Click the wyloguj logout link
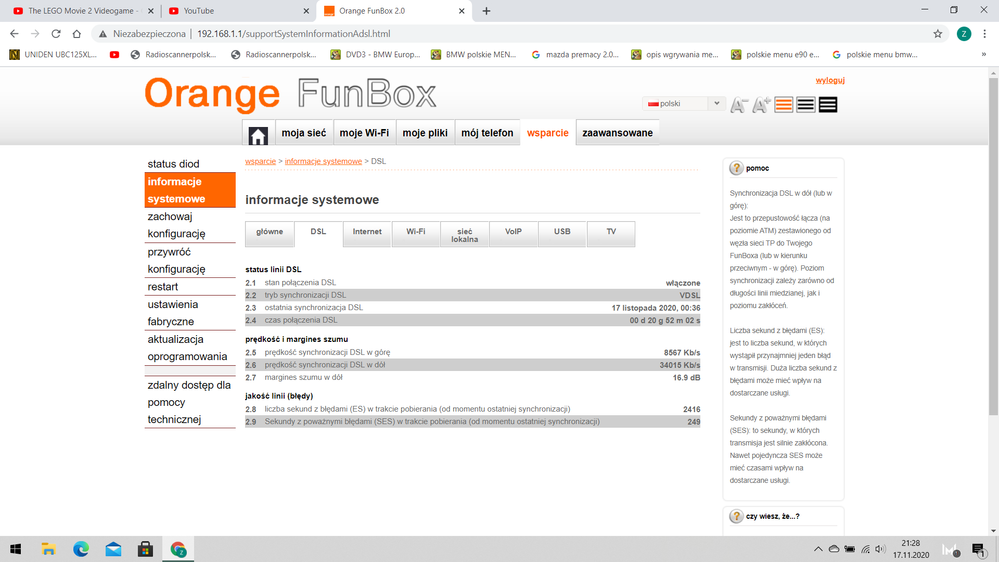Viewport: 999px width, 562px height. pos(830,80)
